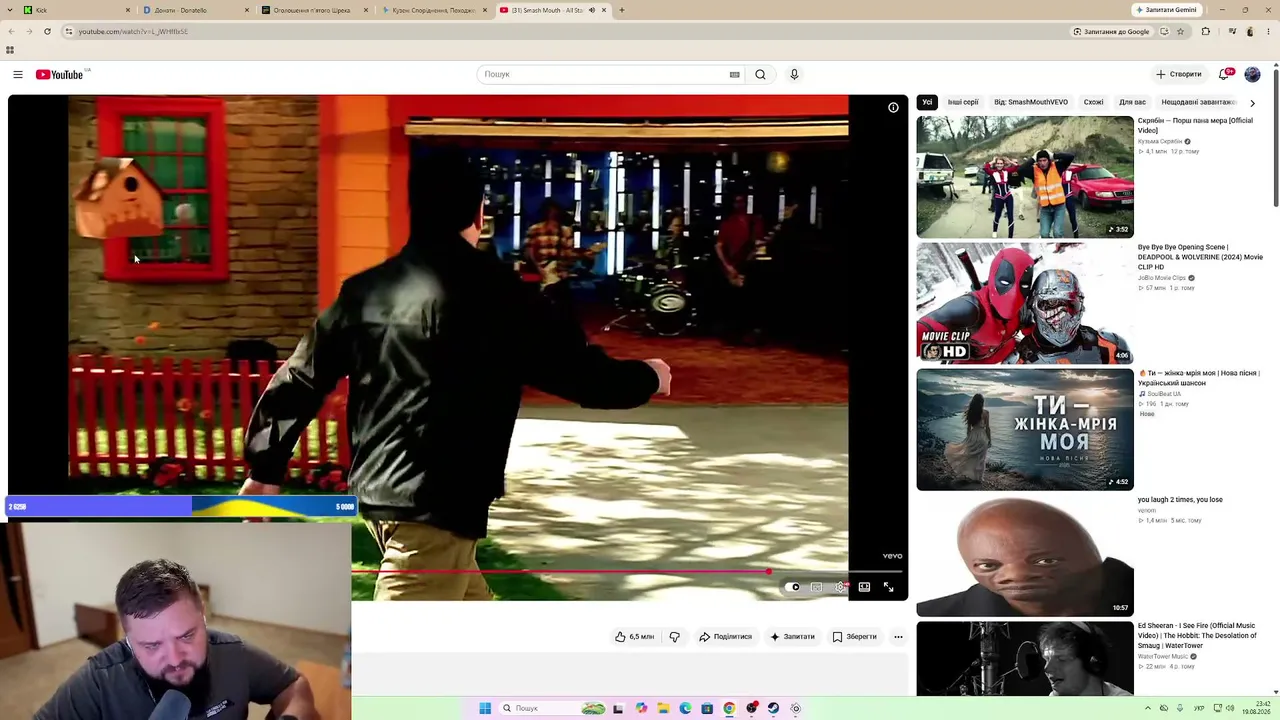Open the Chrome apps grid shortcut
This screenshot has width=1280, height=720.
(10, 50)
